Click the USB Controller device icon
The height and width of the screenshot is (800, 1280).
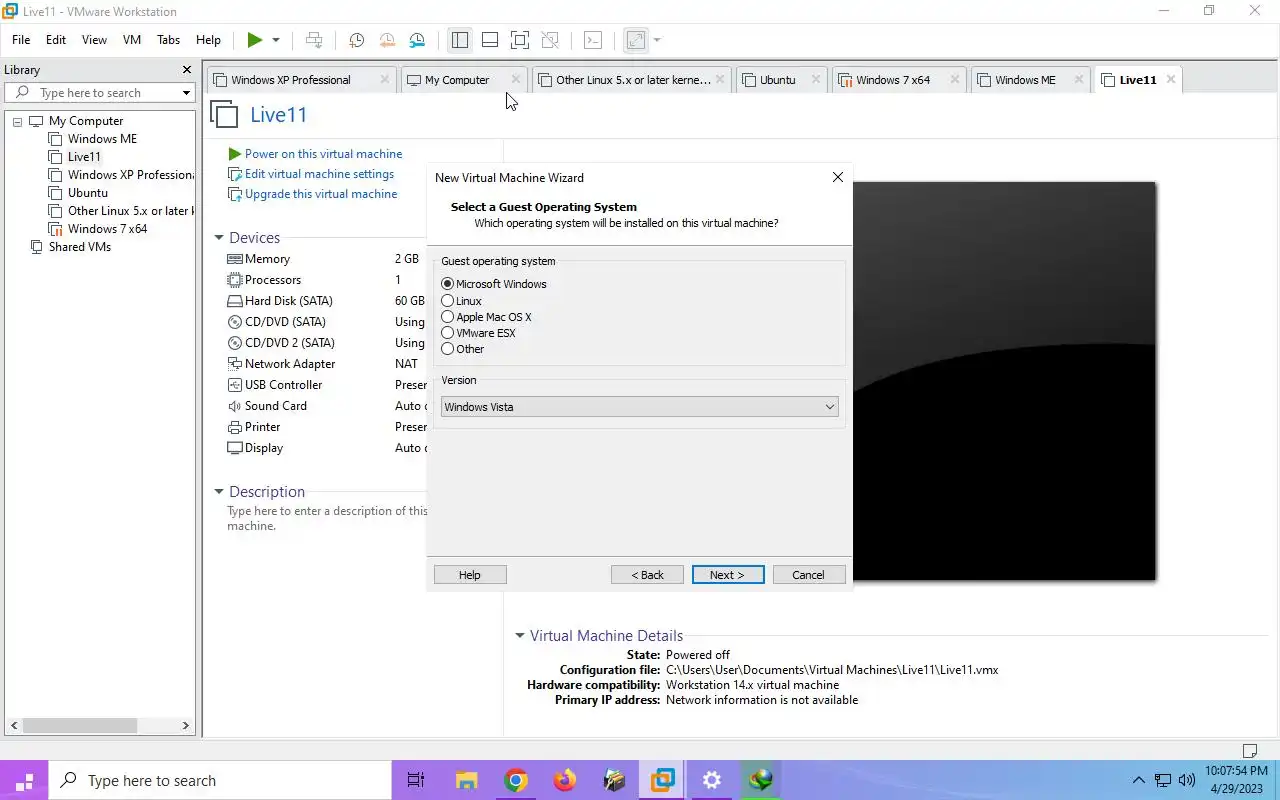[235, 385]
